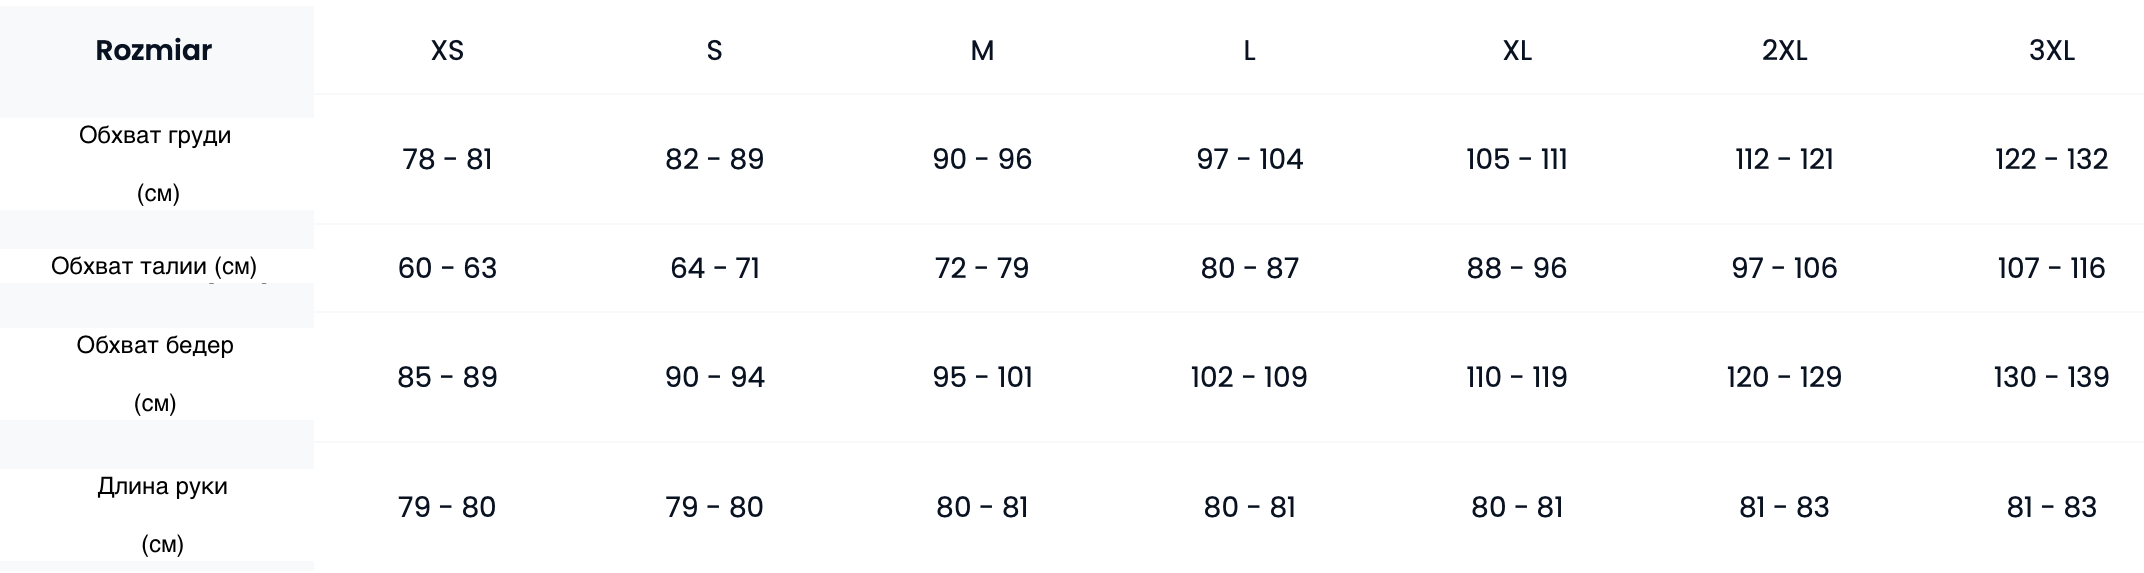Click the Обхват талии row label
This screenshot has height=573, width=2144.
(x=154, y=267)
